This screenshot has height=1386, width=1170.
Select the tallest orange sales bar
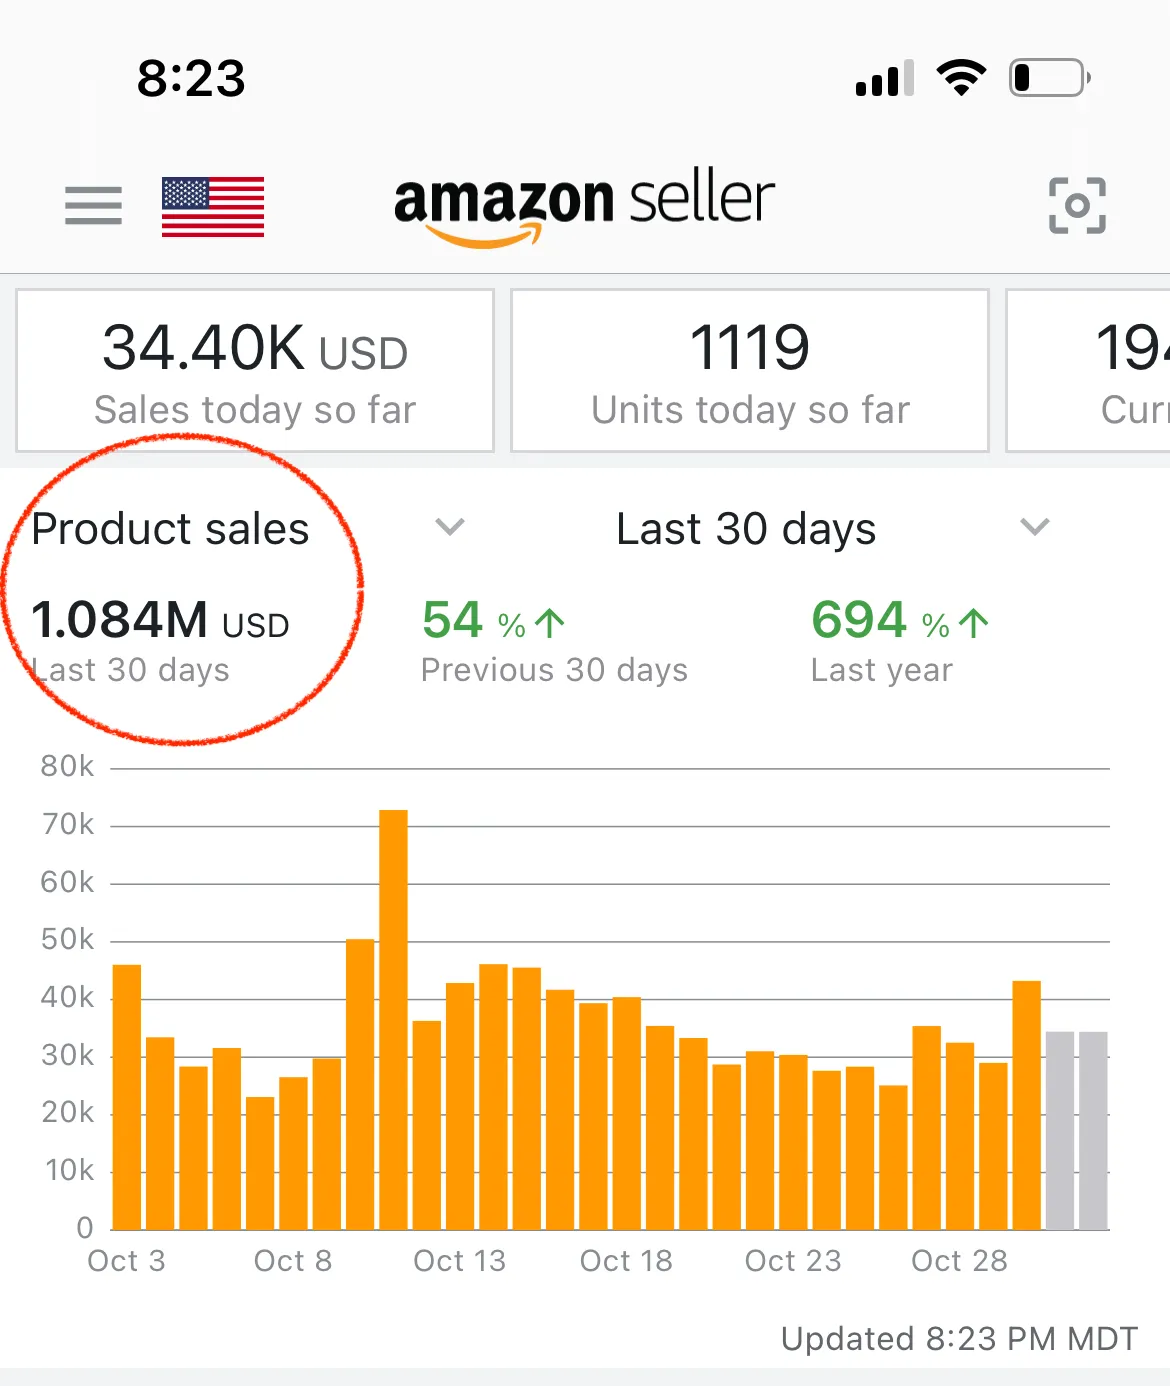click(x=393, y=1018)
